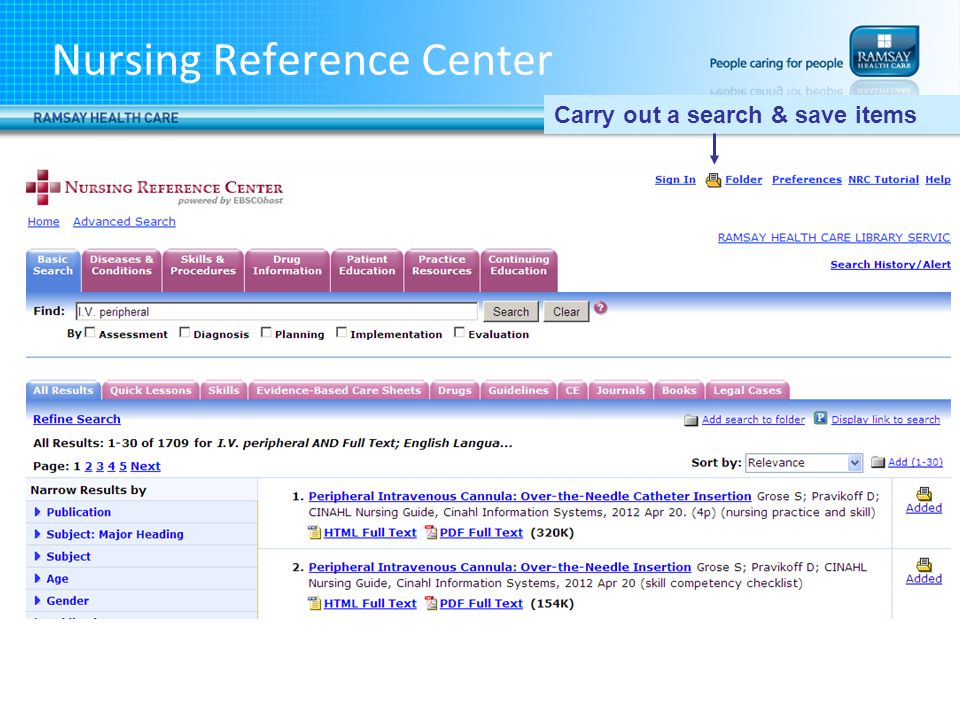Click Ramsay Health Care Library Service link

[834, 238]
